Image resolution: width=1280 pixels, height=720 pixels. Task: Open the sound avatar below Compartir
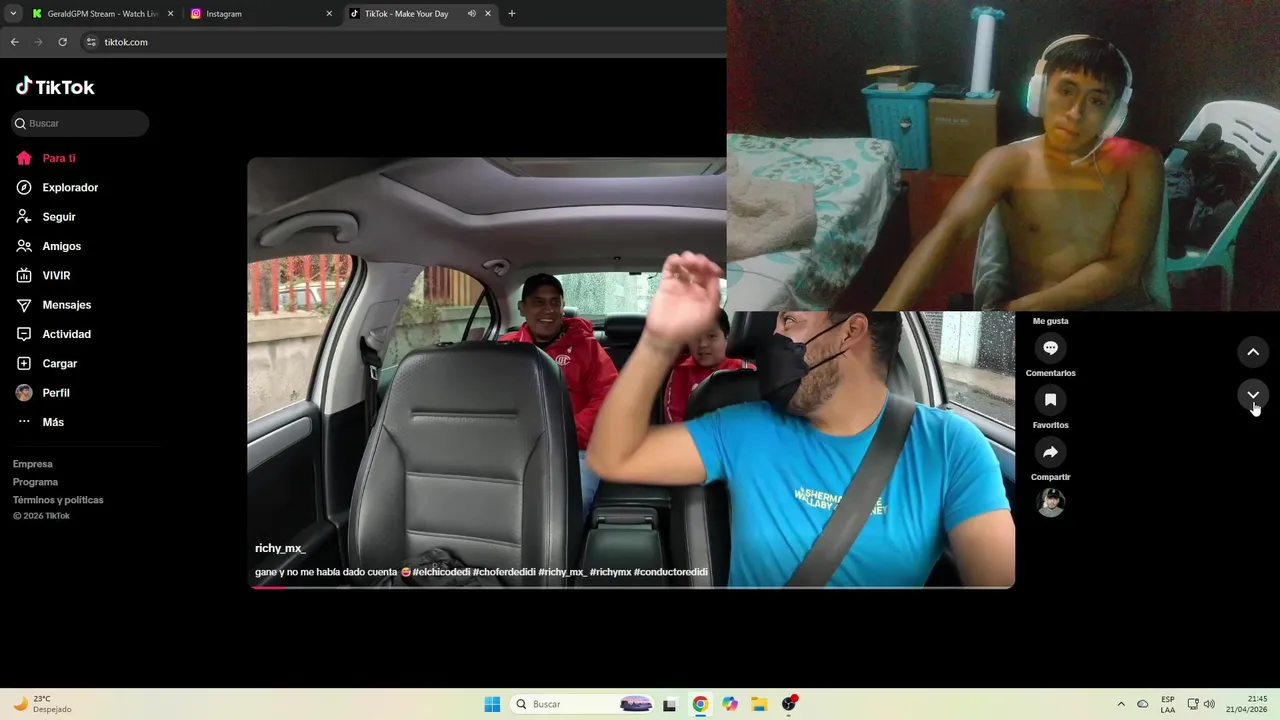coord(1051,502)
